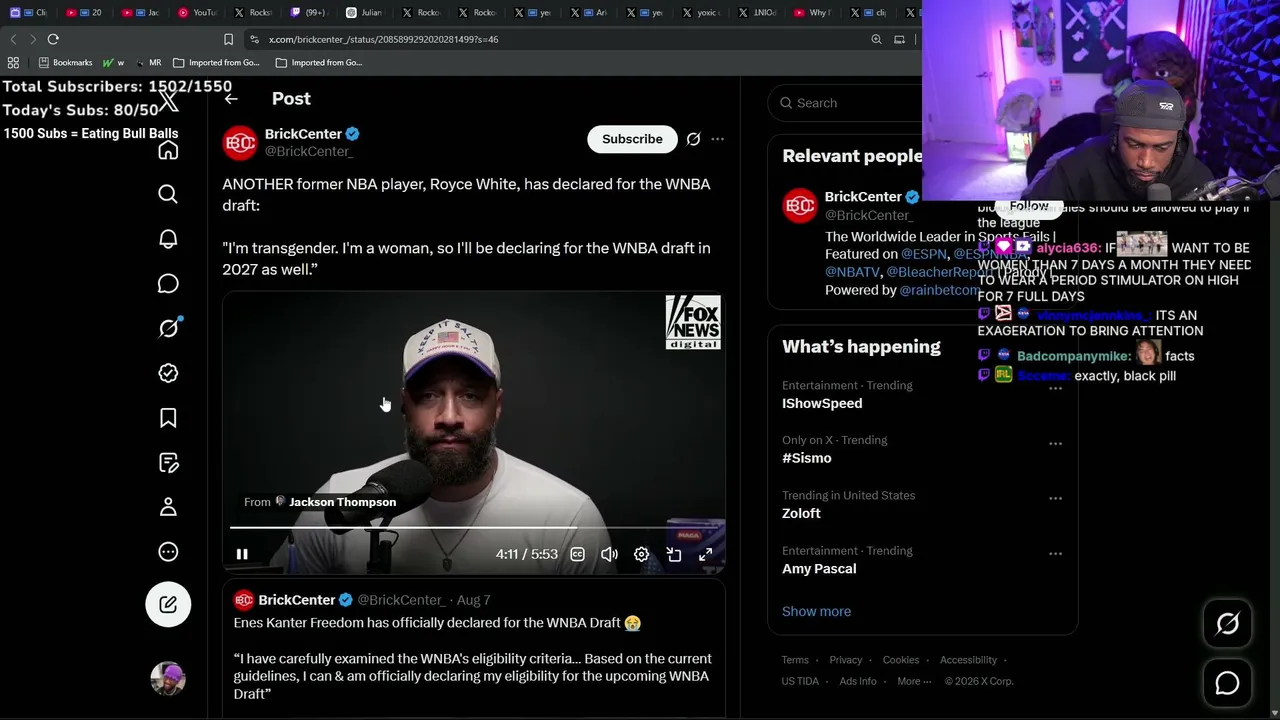Subscribe to BrickCenter
Viewport: 1280px width, 720px height.
pyautogui.click(x=632, y=139)
